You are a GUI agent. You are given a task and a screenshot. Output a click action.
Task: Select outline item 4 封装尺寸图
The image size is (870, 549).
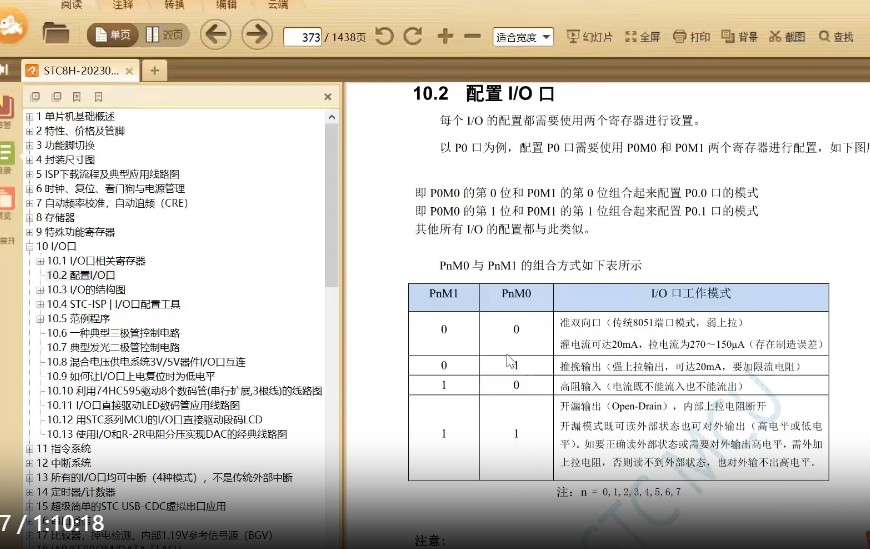tap(65, 160)
